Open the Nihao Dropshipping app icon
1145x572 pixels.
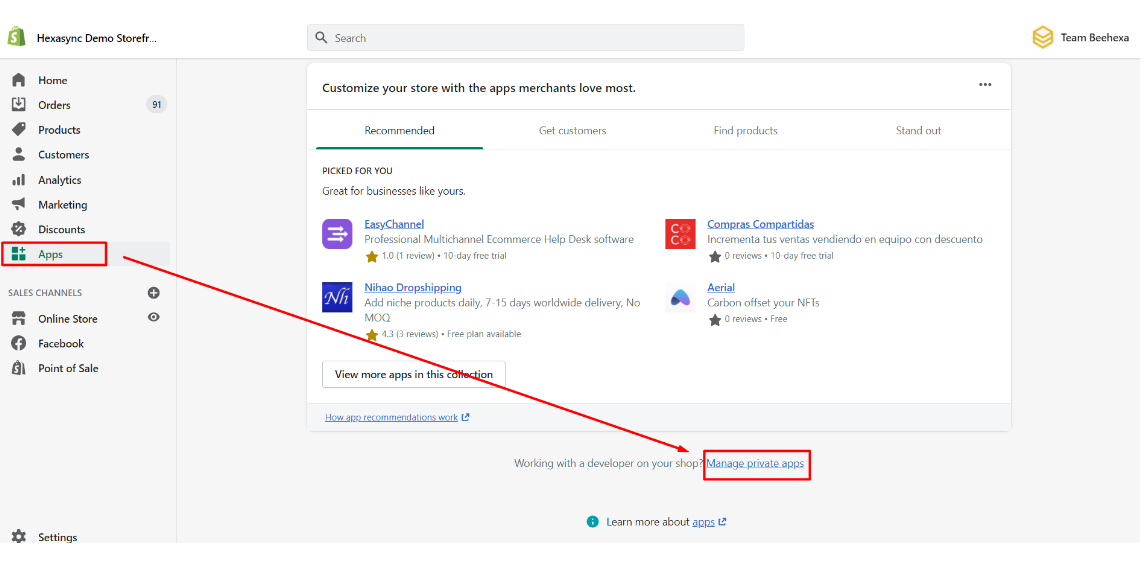[337, 297]
